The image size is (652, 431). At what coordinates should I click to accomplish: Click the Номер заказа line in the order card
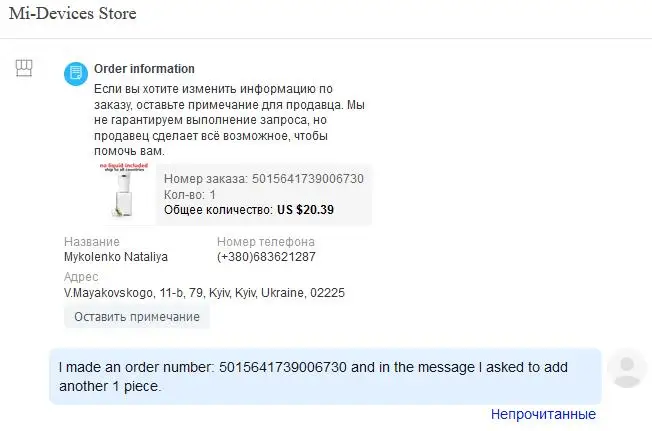[263, 179]
